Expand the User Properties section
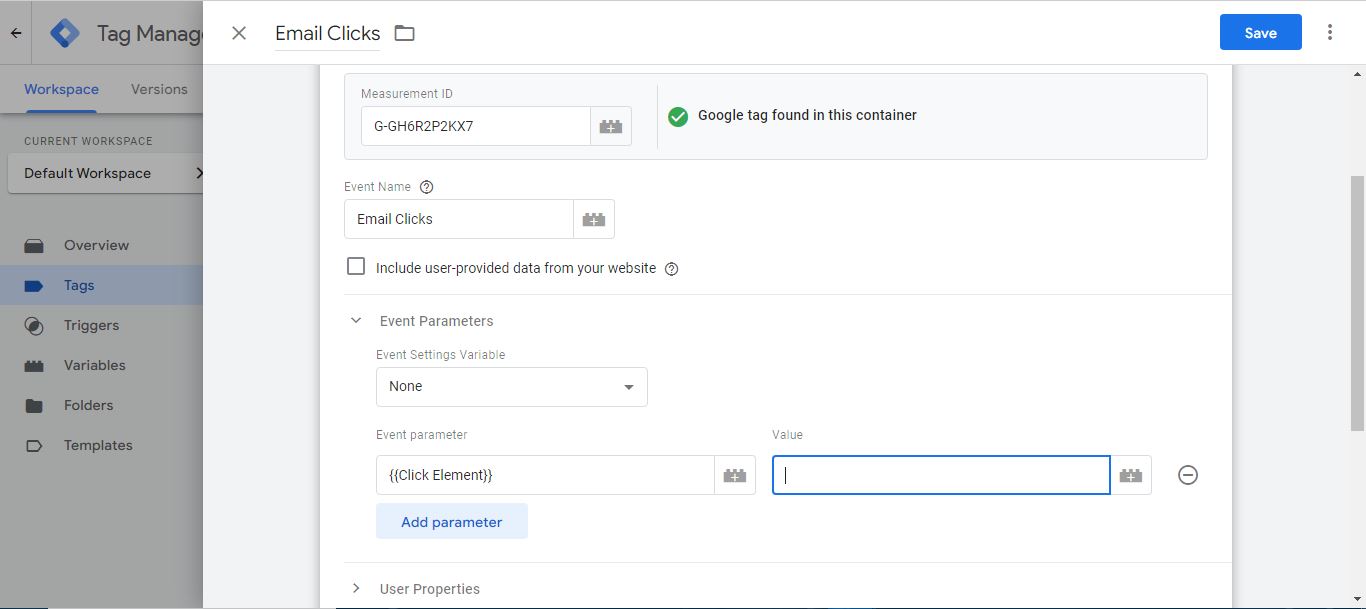The image size is (1366, 609). [356, 589]
